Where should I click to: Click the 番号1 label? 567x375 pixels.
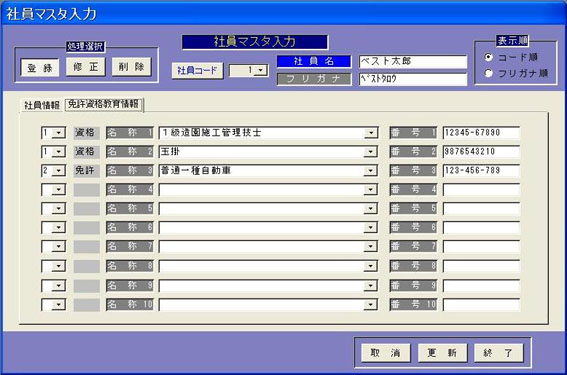coord(413,133)
